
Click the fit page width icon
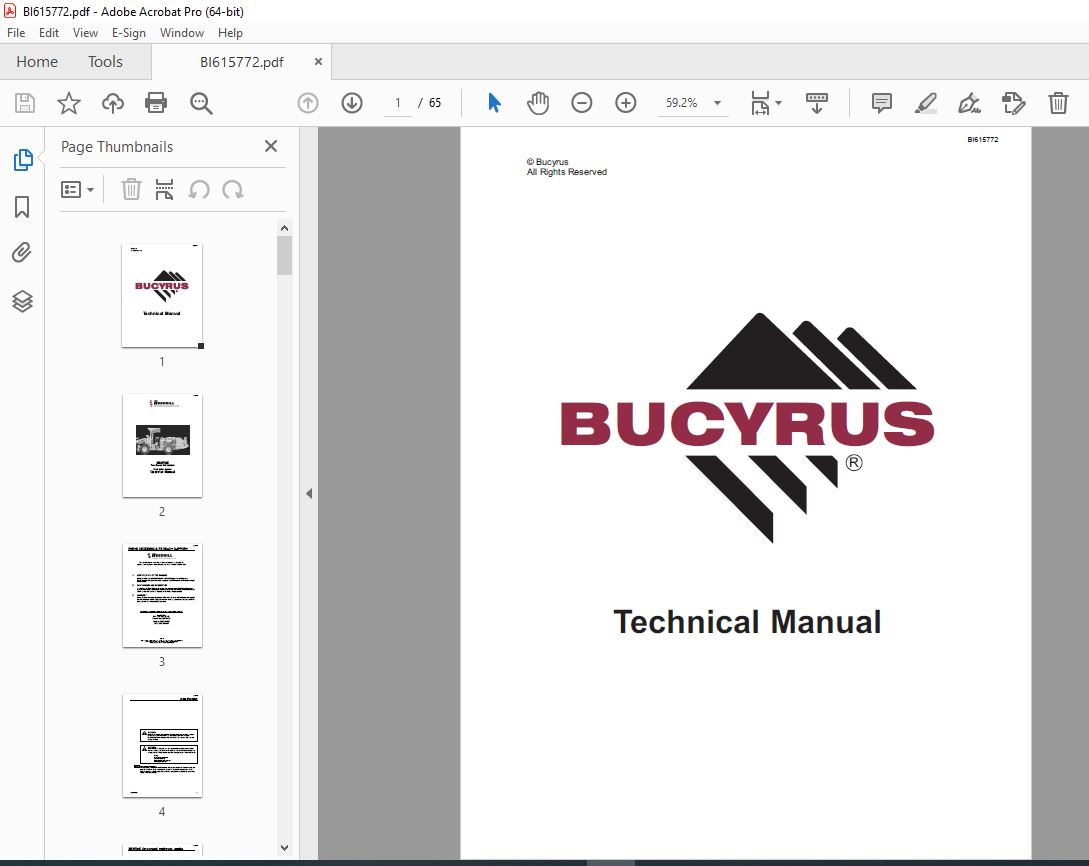pyautogui.click(x=760, y=103)
